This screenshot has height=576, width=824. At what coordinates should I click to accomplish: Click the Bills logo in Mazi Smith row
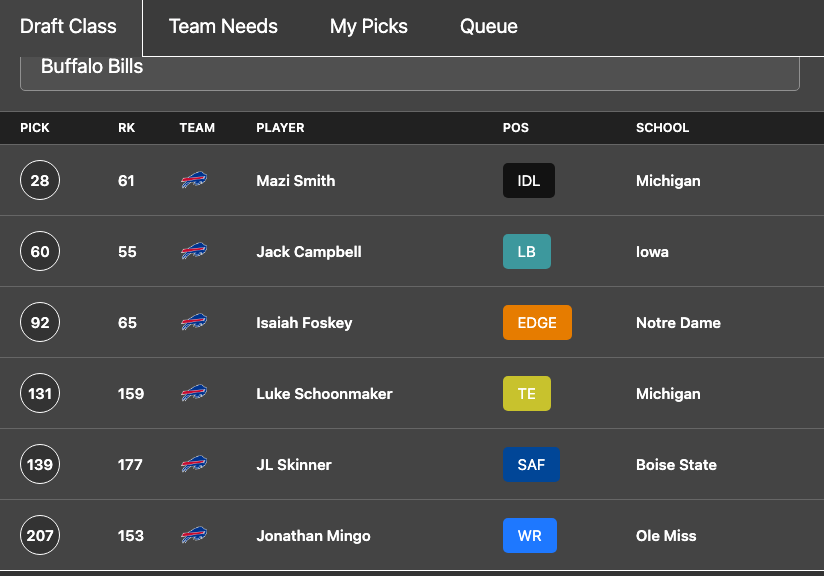(x=194, y=180)
